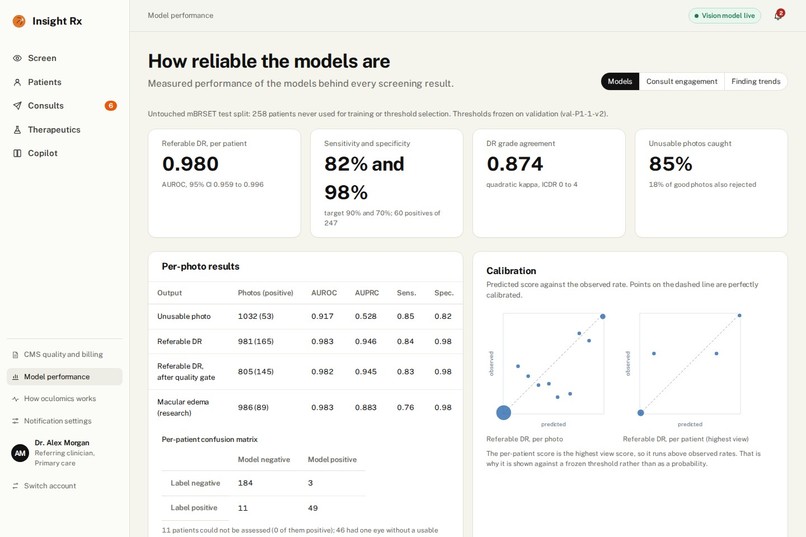
Task: Click the Per-photo results heading
Action: 200,266
